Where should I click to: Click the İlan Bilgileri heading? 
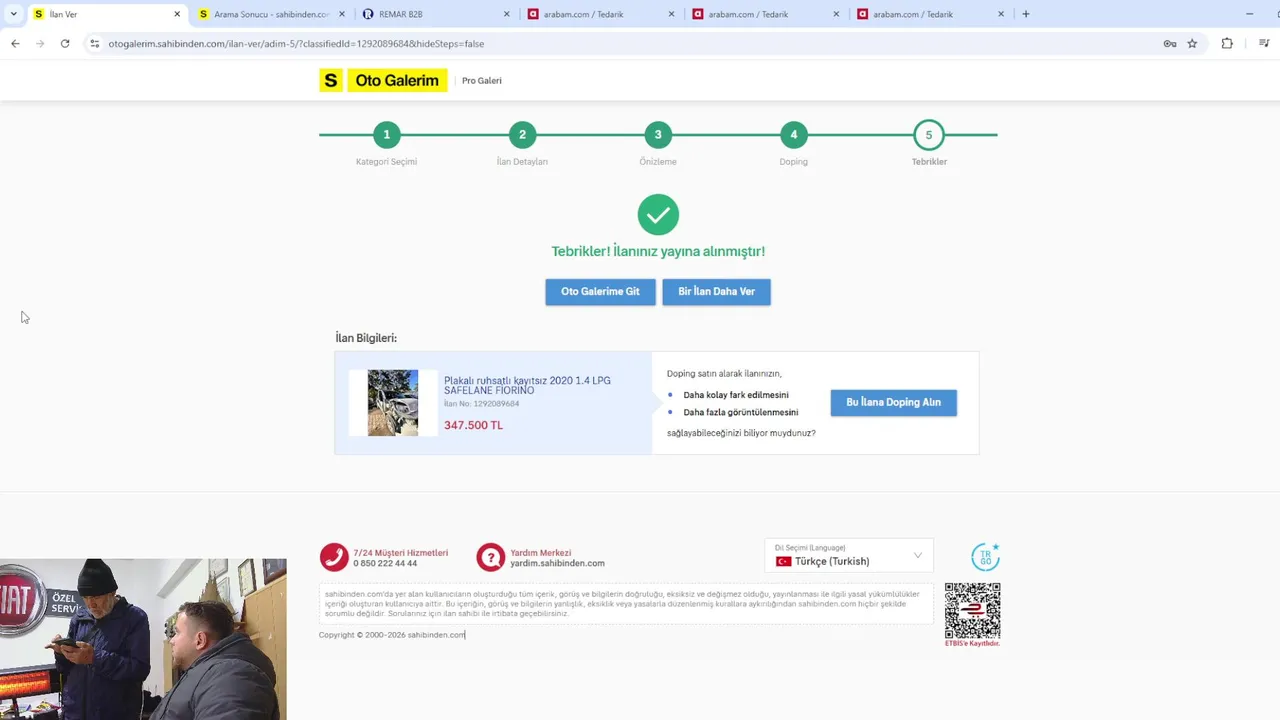[366, 338]
